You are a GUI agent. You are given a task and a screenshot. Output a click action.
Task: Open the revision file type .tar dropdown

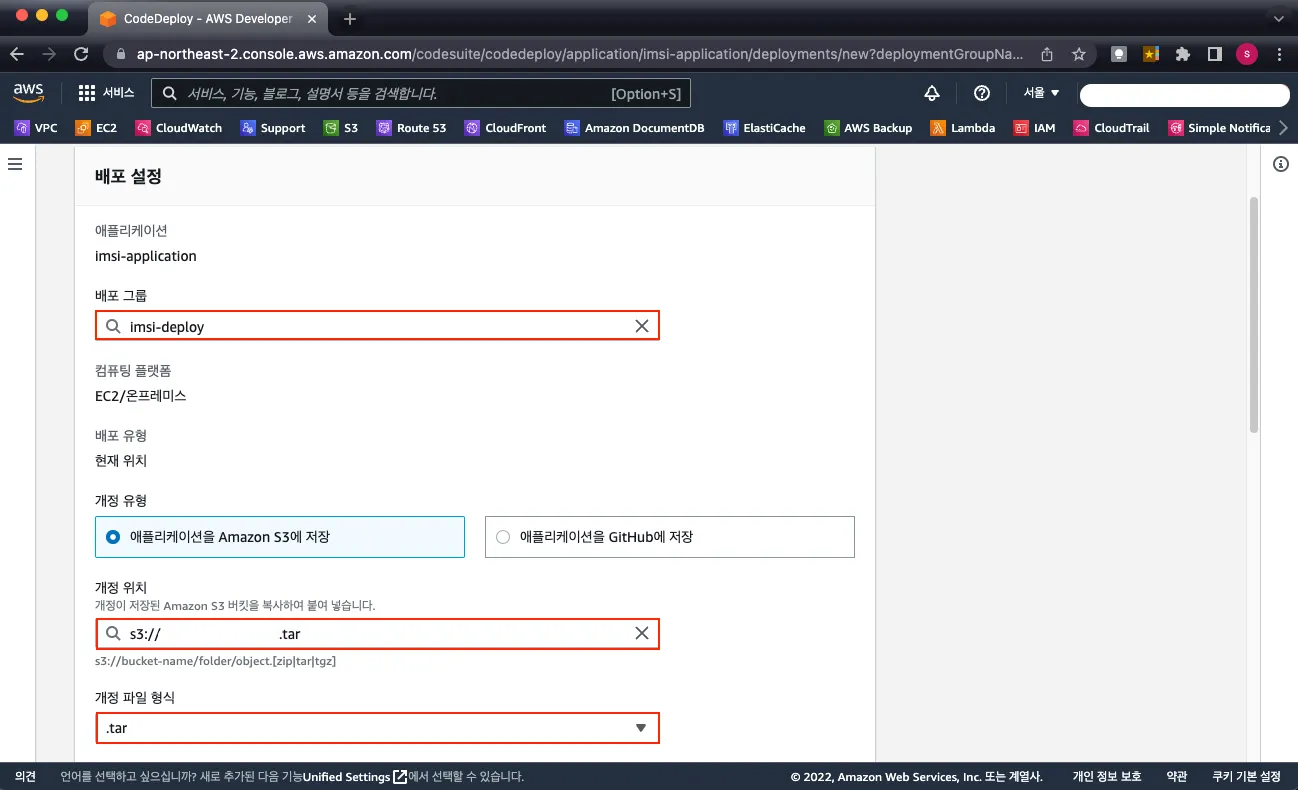pos(378,728)
